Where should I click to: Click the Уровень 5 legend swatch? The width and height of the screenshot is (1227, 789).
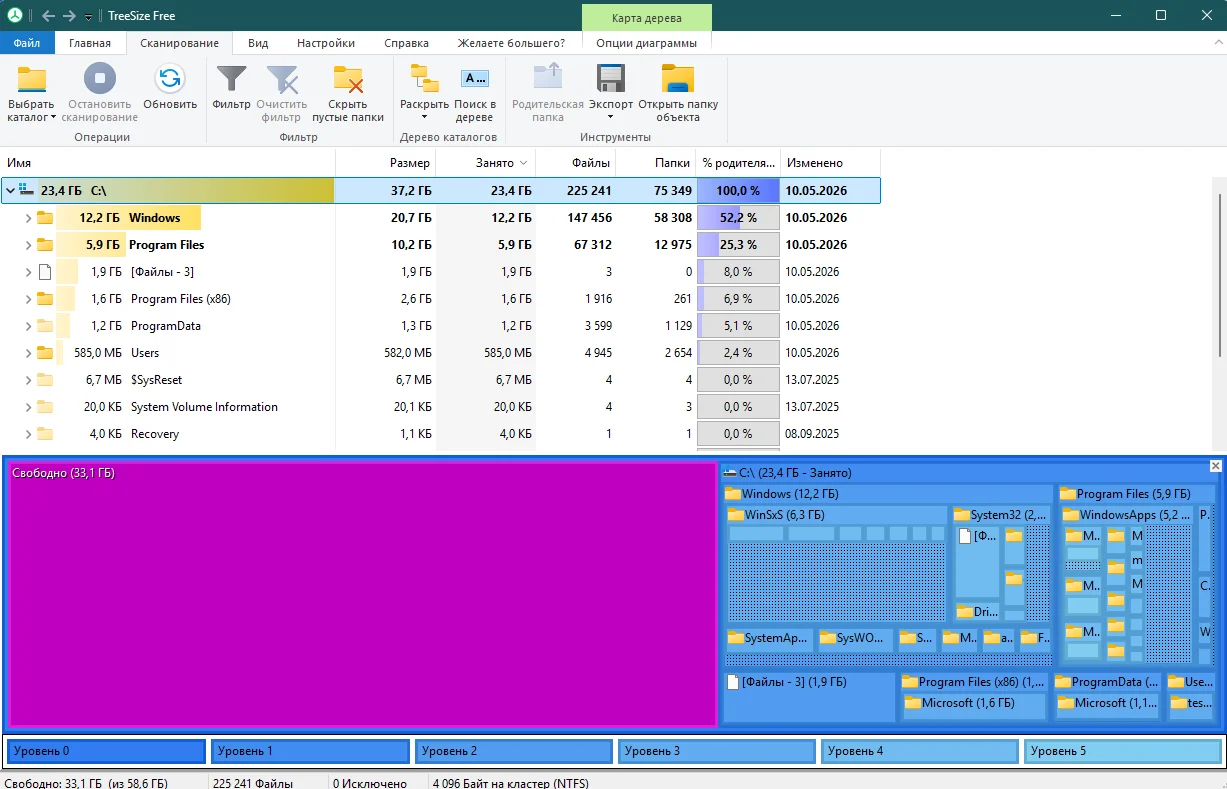click(x=1123, y=751)
